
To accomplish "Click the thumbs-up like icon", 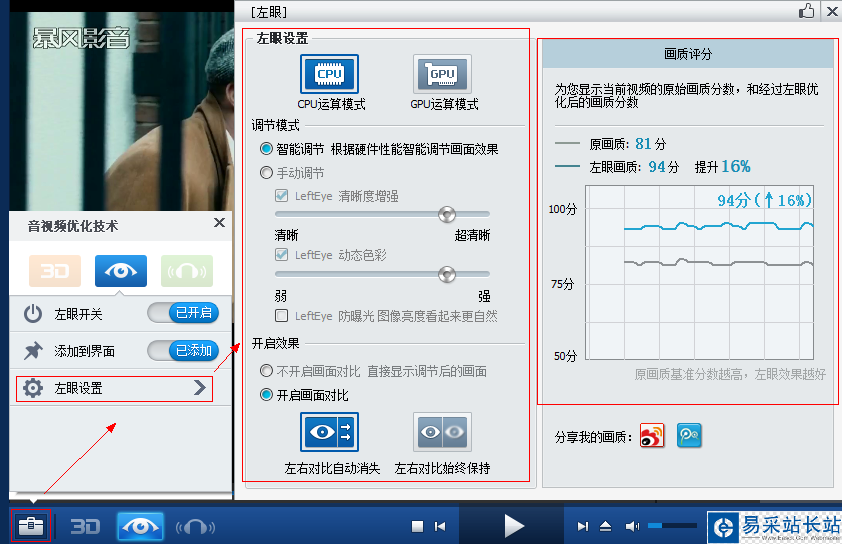I will pyautogui.click(x=806, y=11).
